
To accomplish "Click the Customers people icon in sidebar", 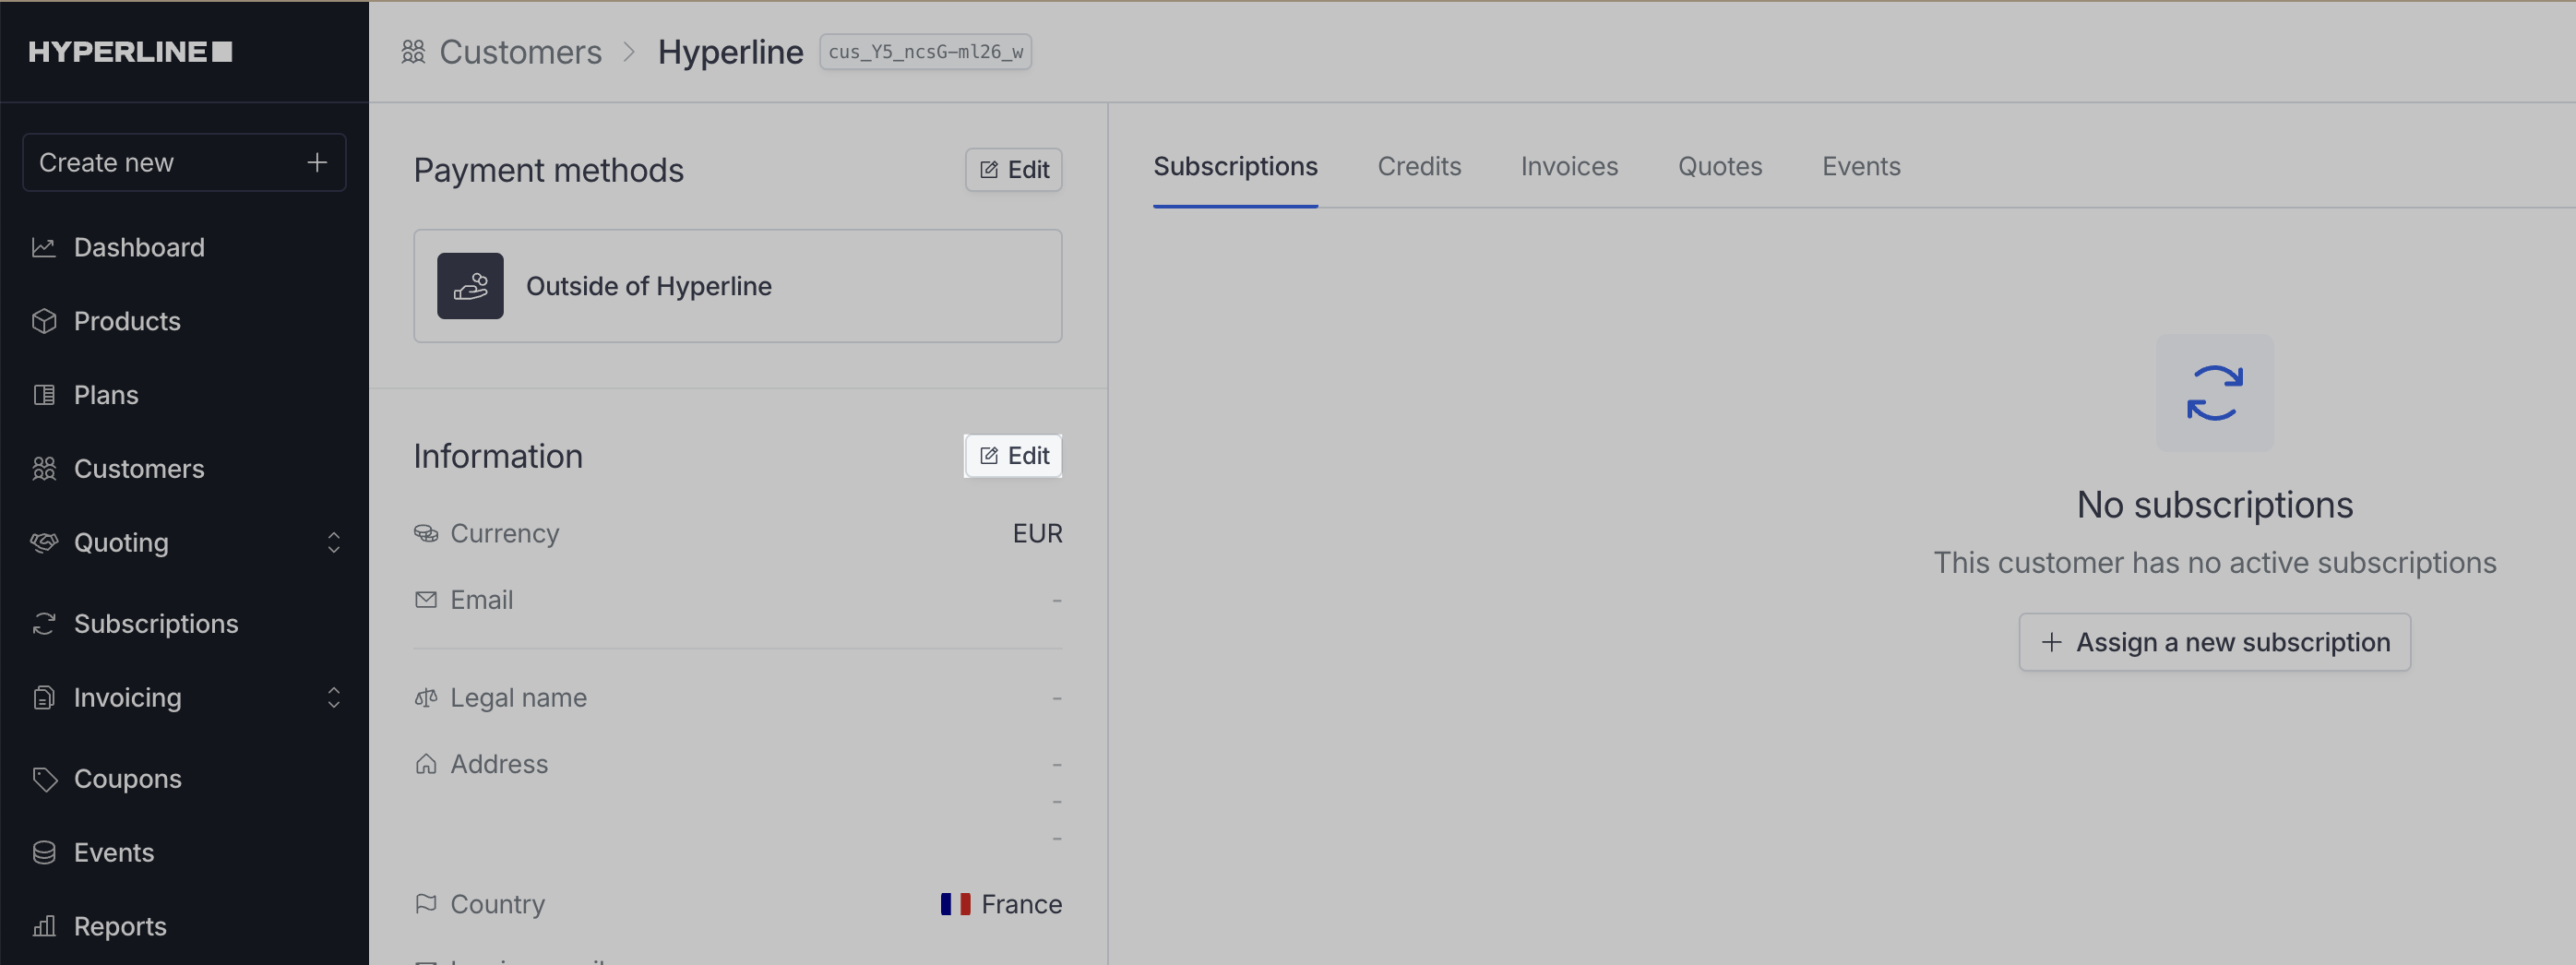I will pyautogui.click(x=44, y=468).
